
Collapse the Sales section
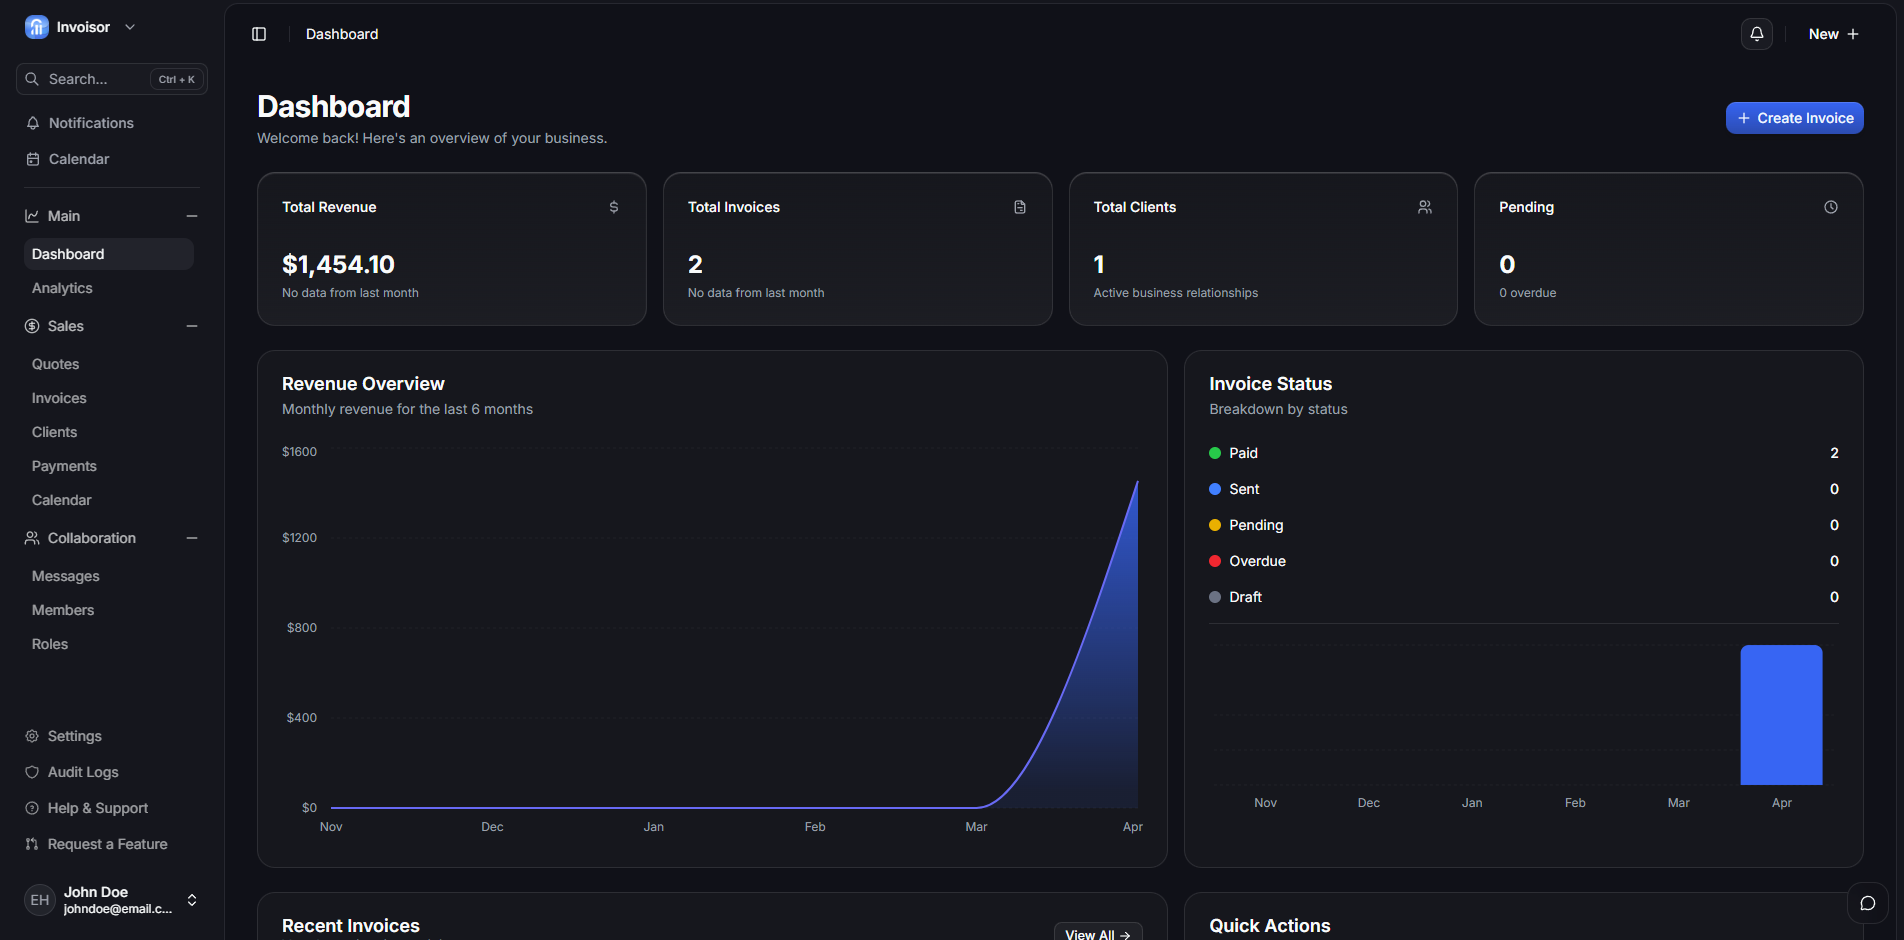(192, 326)
